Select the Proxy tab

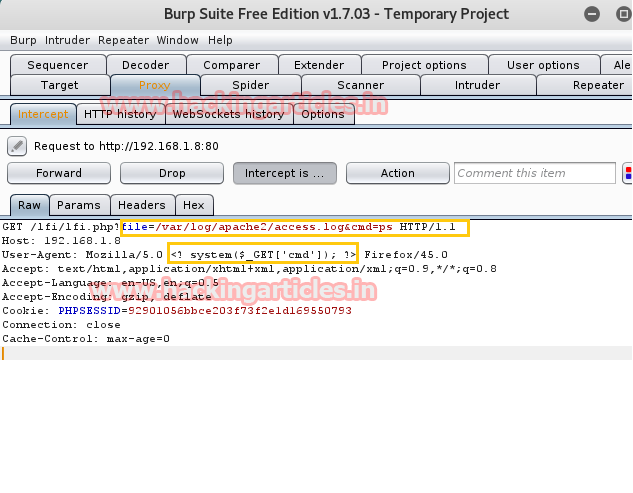[x=155, y=85]
